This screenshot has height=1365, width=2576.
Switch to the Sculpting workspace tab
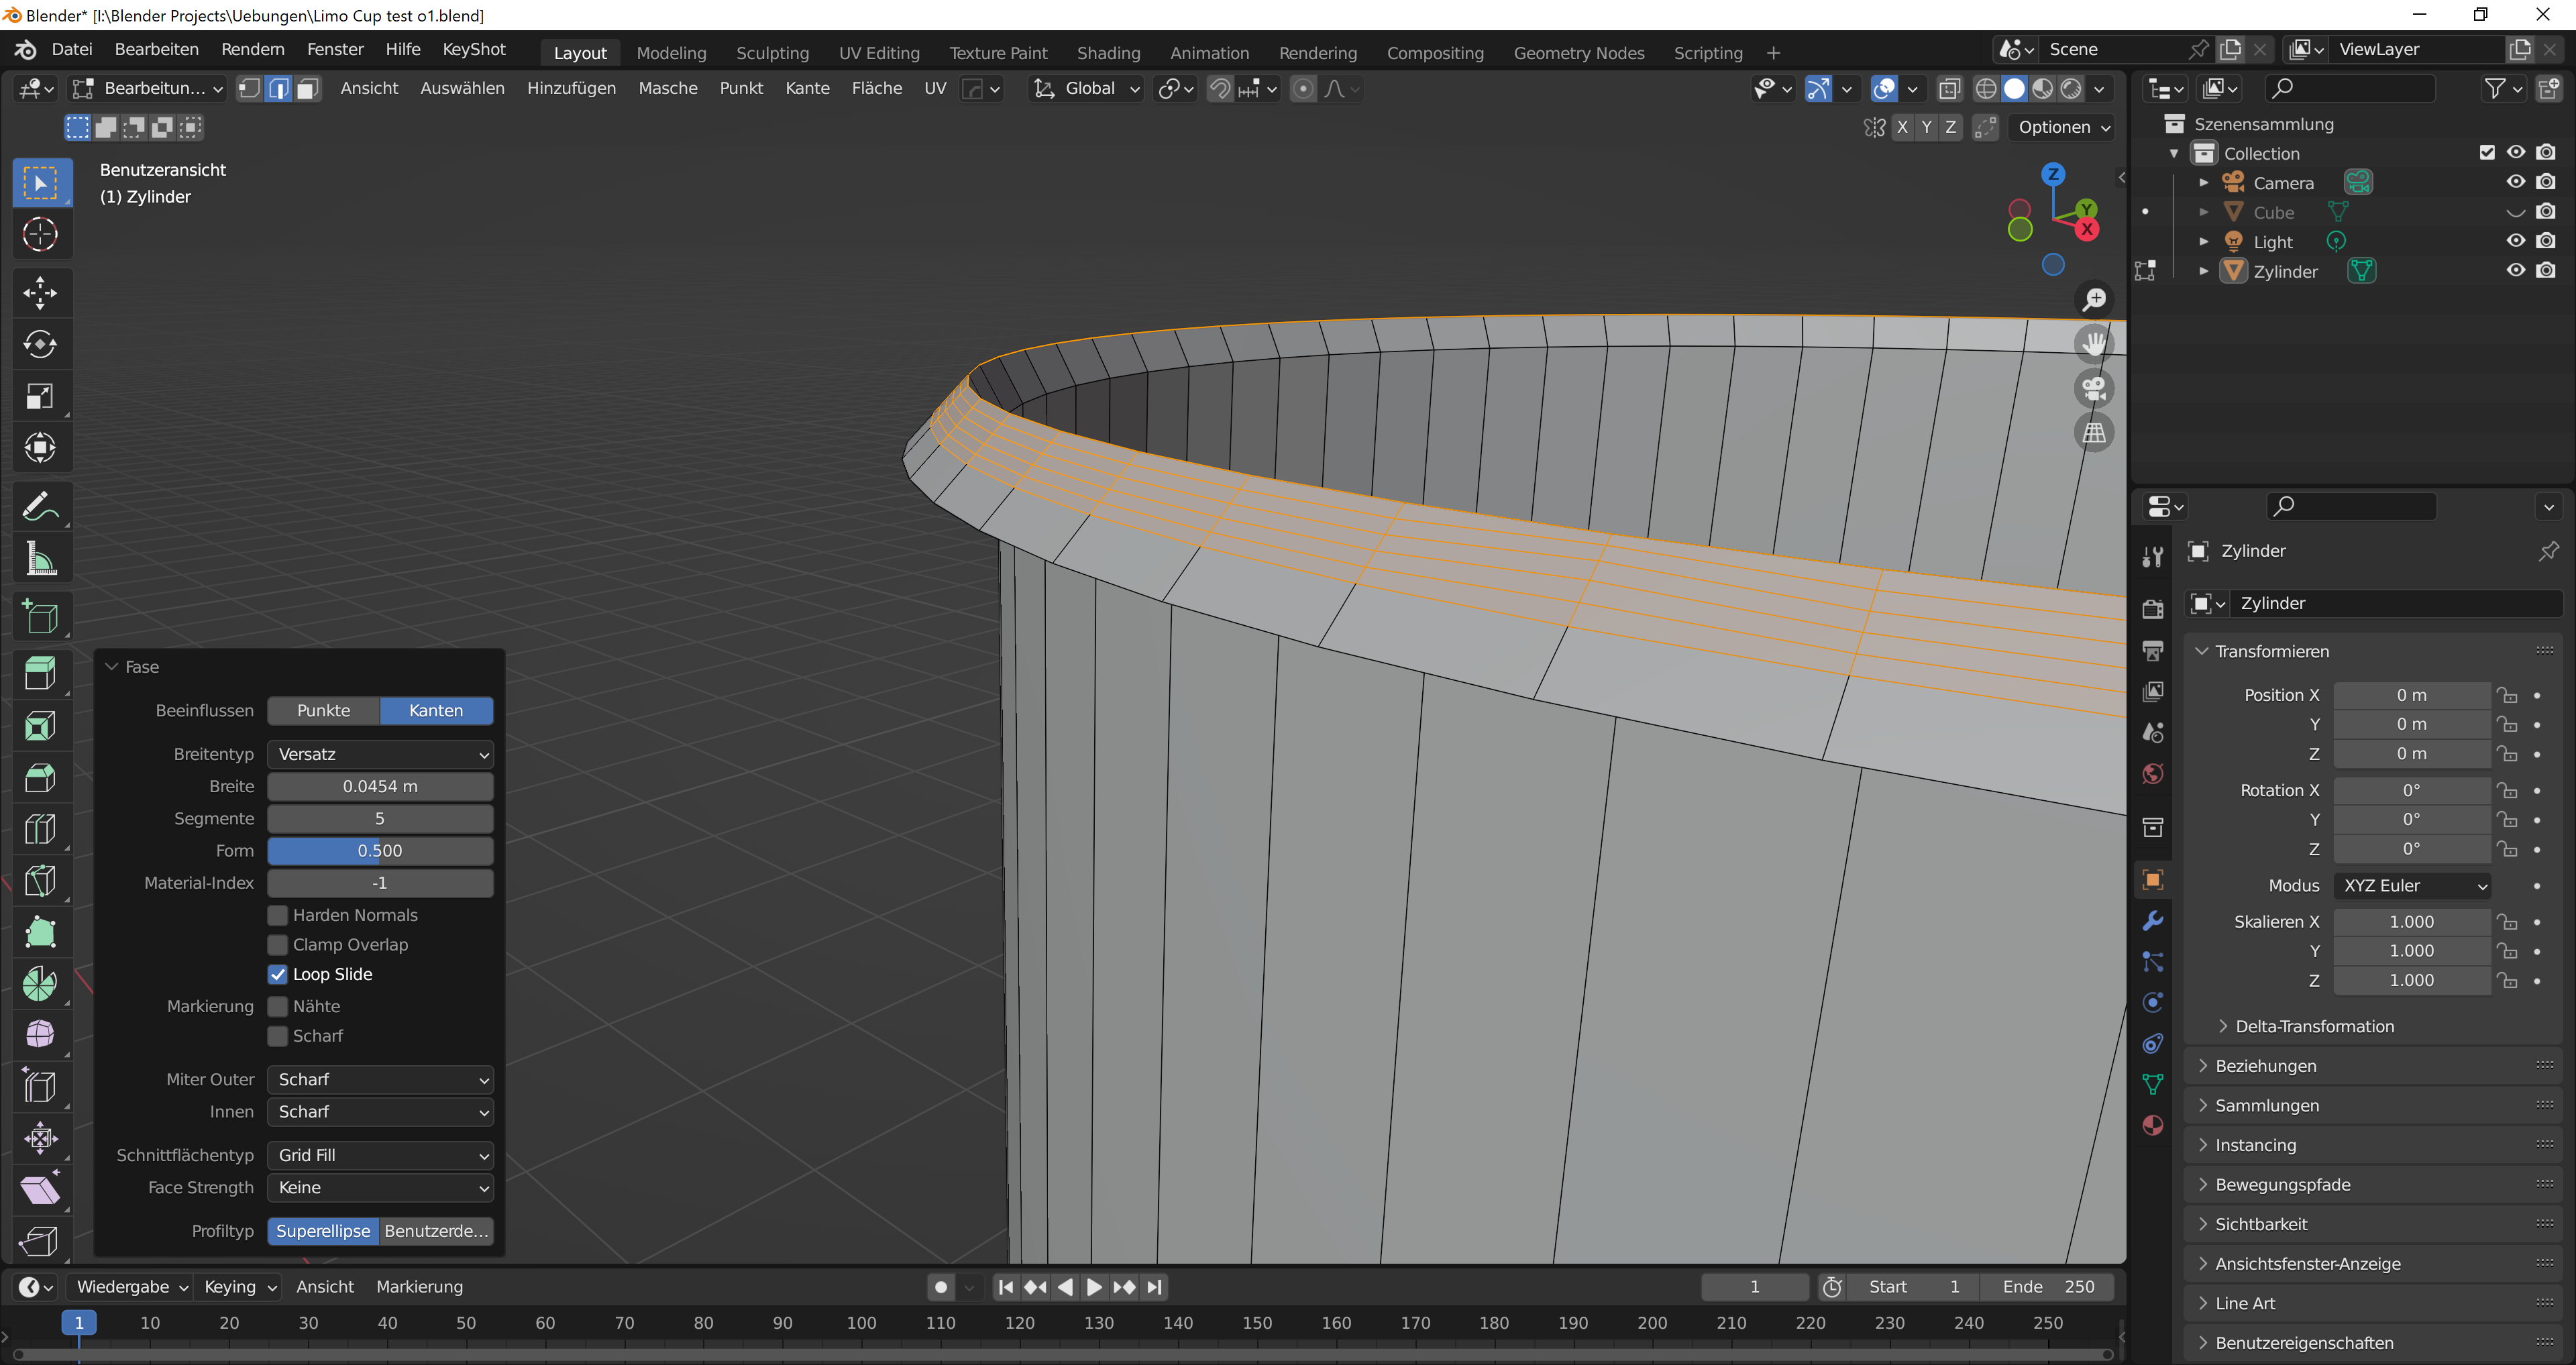click(772, 53)
